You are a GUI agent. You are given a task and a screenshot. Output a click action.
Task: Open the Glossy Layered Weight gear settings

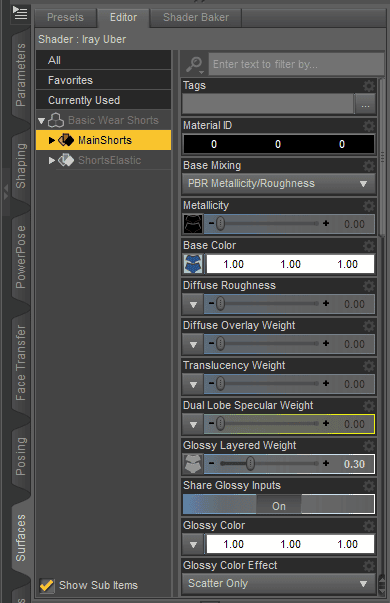pos(368,445)
